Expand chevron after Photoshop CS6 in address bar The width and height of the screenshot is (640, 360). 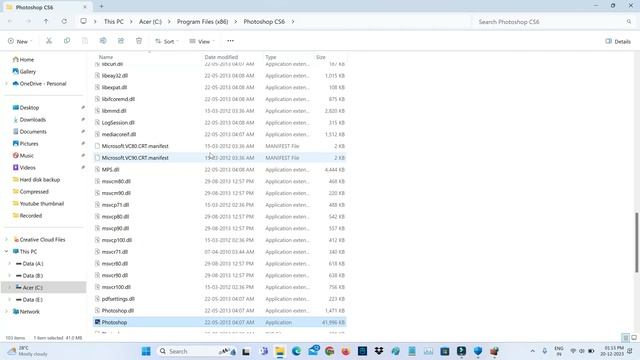pos(293,22)
